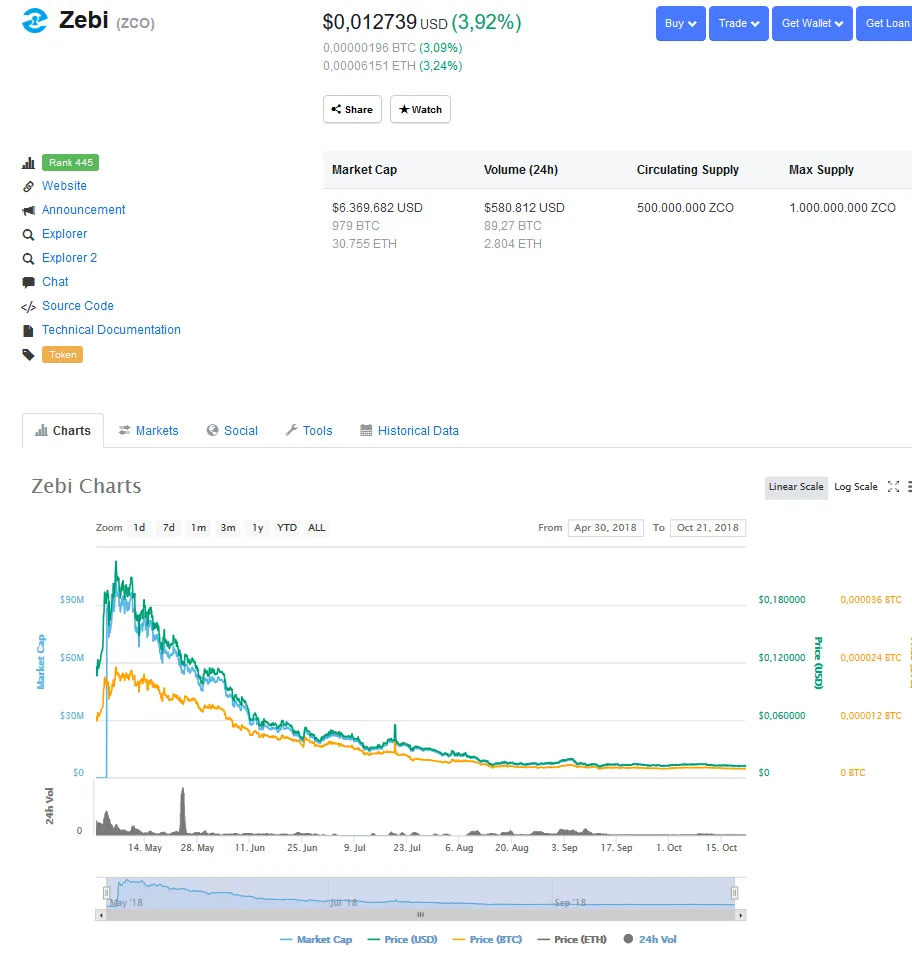The height and width of the screenshot is (953, 912).
Task: Click the navigator scrollbar left arrow
Action: click(101, 915)
